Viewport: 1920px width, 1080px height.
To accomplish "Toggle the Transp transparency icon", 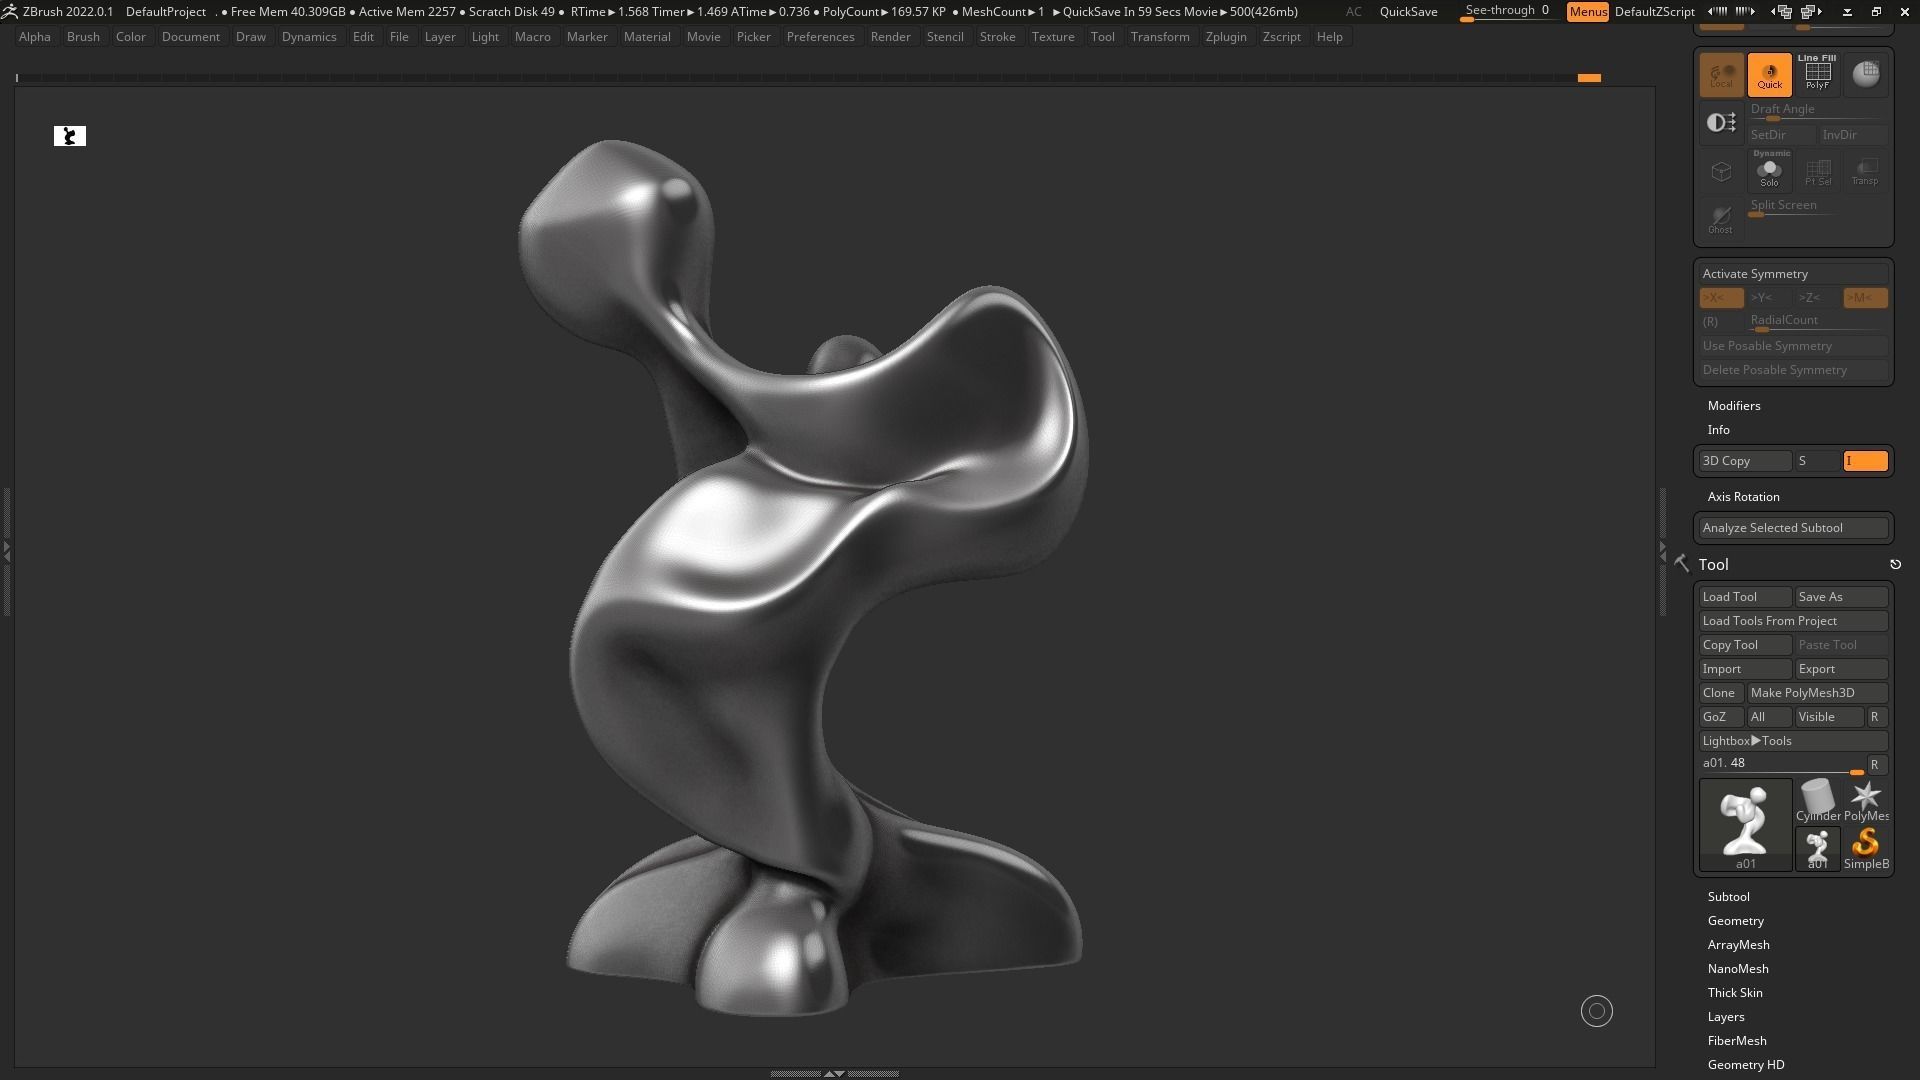I will (x=1865, y=171).
